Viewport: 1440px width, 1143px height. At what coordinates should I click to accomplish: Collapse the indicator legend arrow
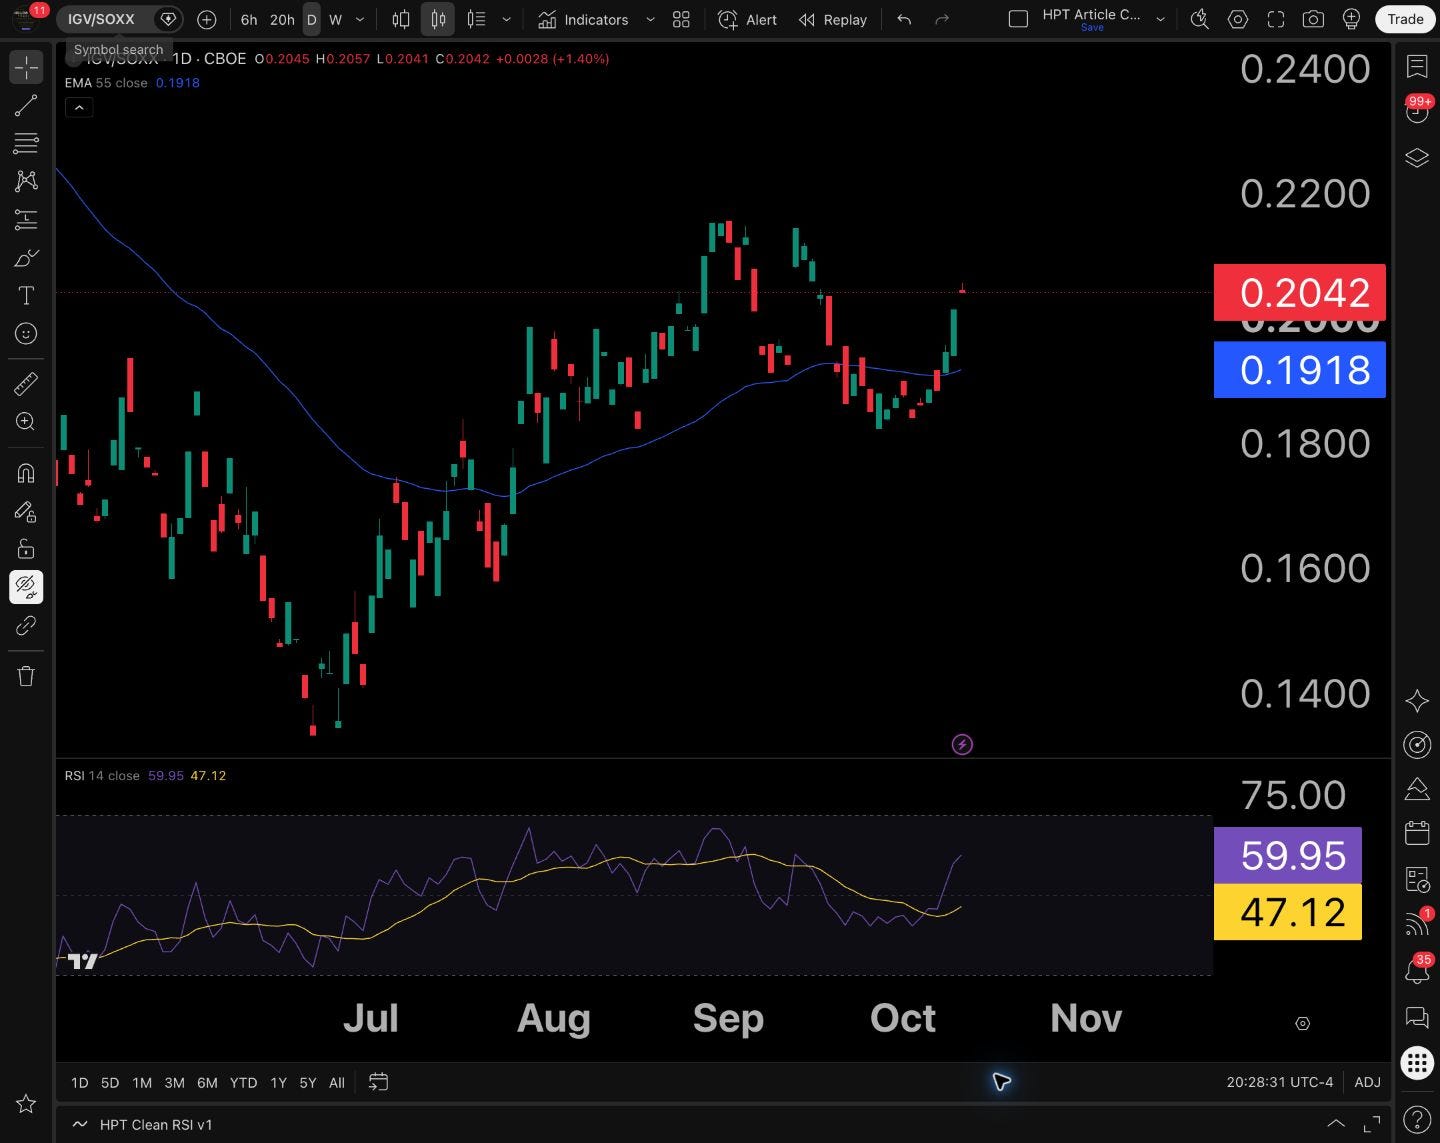point(79,107)
